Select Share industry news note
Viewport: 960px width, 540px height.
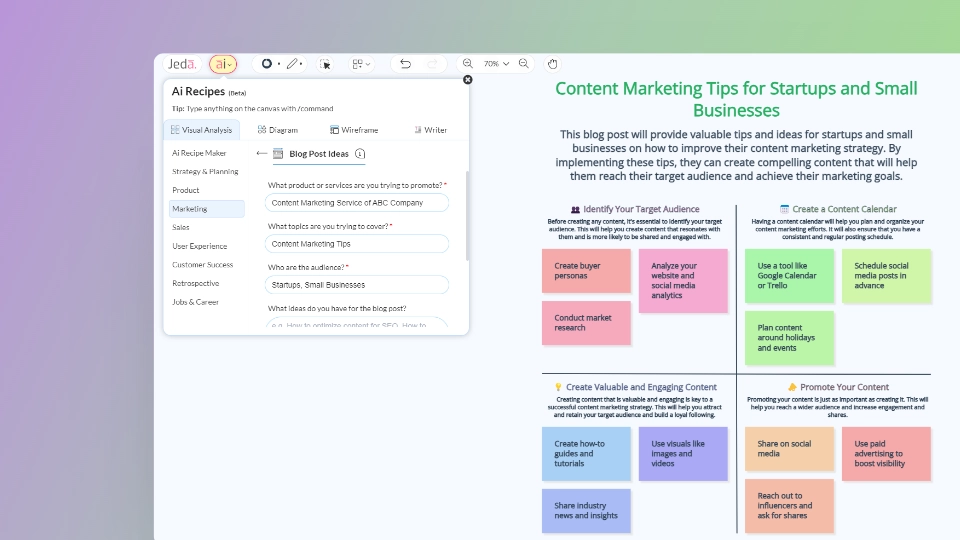click(x=586, y=511)
